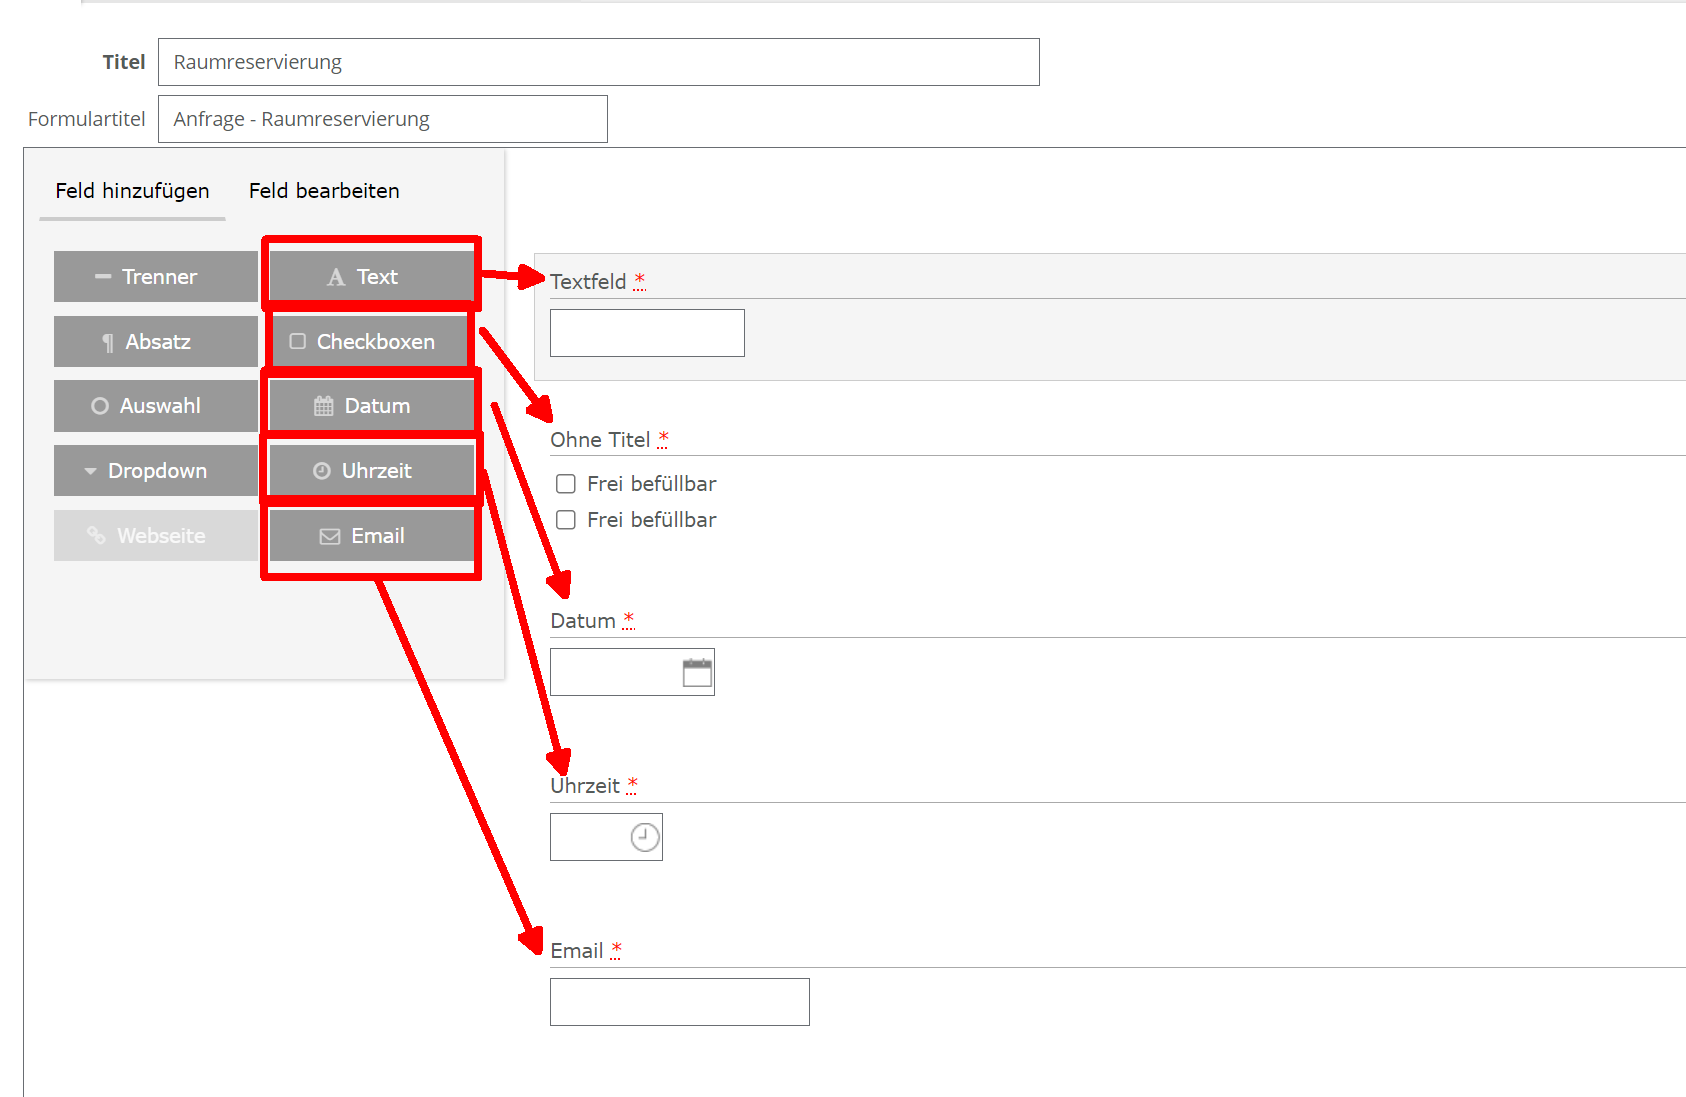
Task: Focus the Formulartitel input field
Action: point(382,119)
